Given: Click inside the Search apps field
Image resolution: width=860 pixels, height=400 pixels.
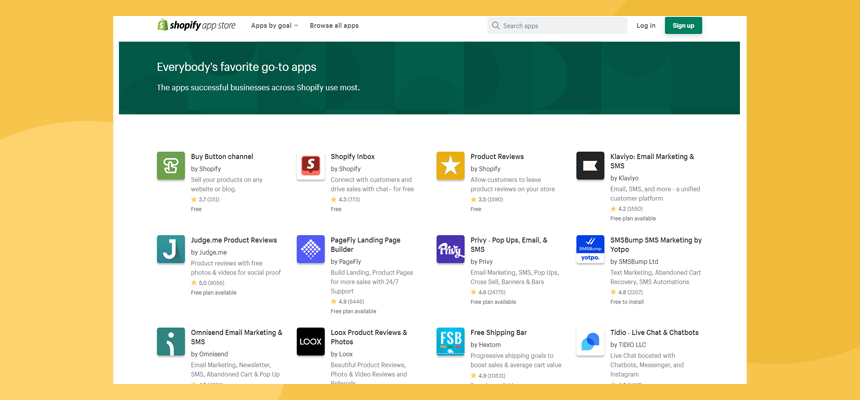Looking at the screenshot, I should click(x=557, y=25).
